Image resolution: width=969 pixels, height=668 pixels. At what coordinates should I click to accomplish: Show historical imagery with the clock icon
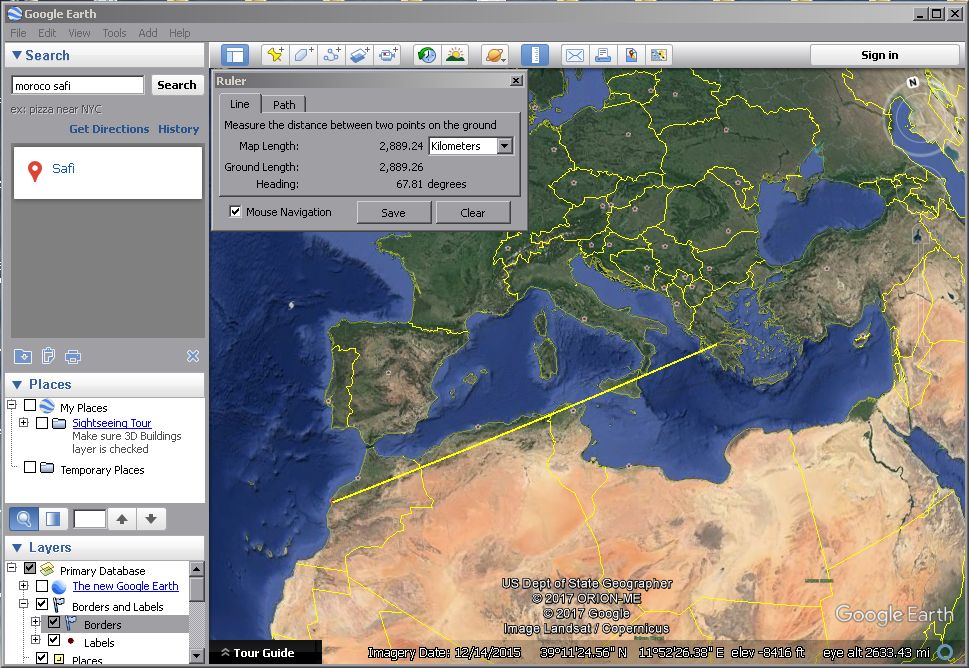click(426, 55)
